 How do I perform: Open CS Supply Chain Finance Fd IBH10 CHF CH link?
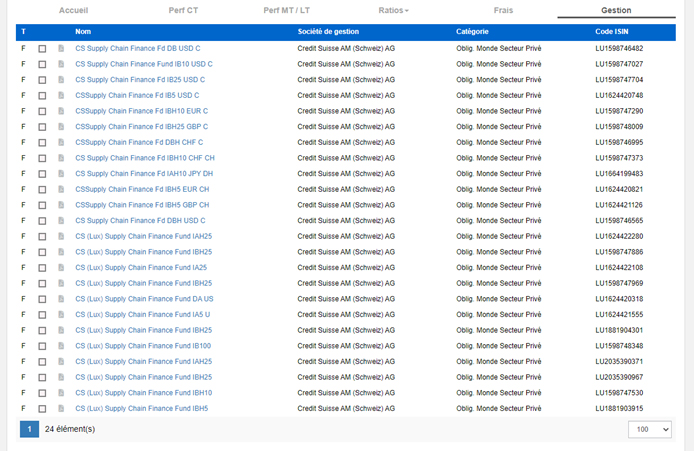(x=145, y=158)
